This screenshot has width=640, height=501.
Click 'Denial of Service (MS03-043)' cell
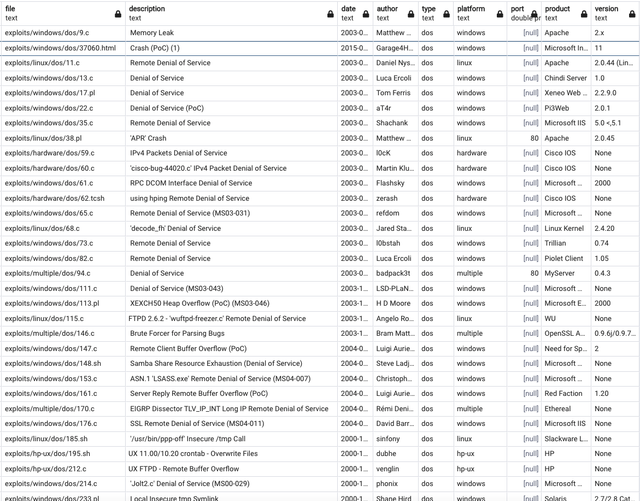point(231,289)
